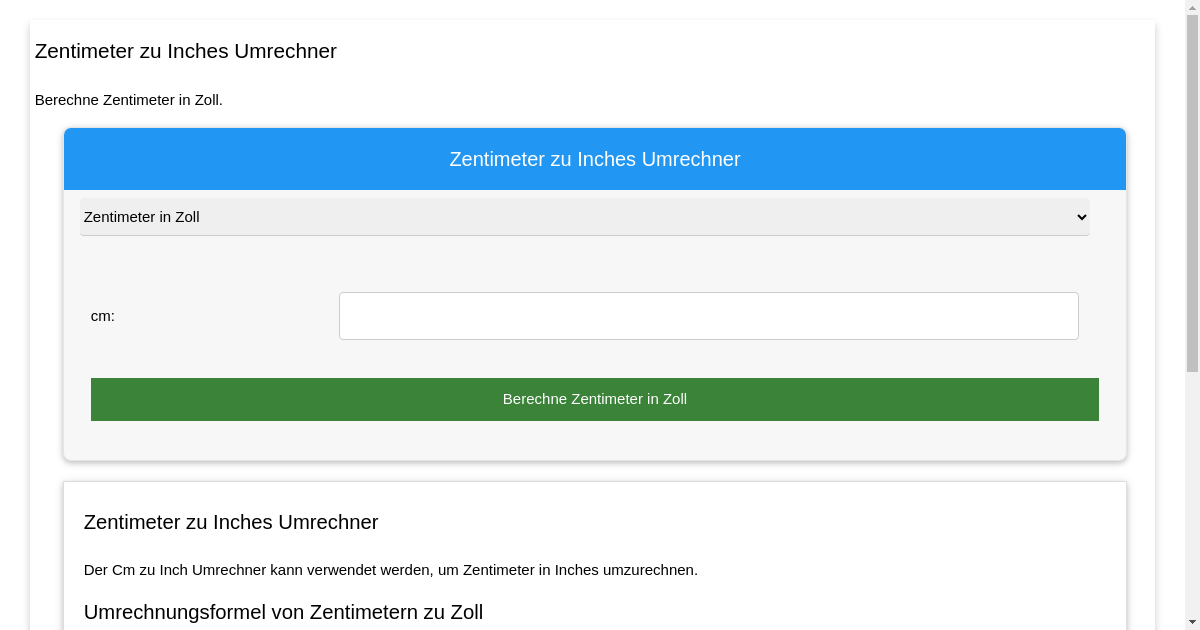Expand the 'Zentimeter in Zoll' selector

585,217
